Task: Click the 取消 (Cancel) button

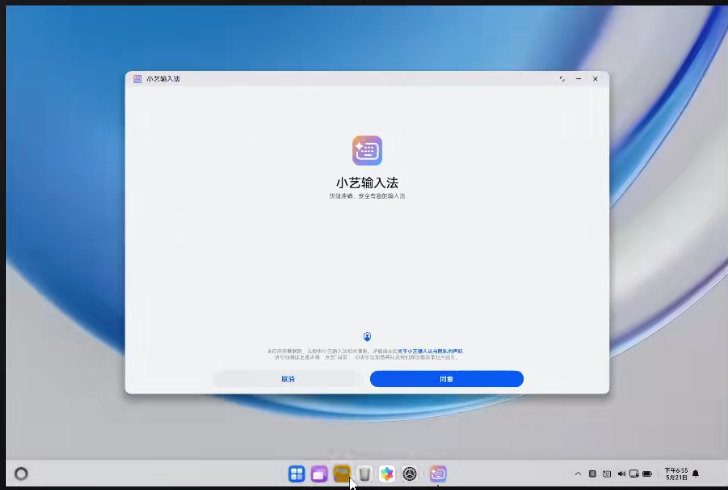Action: tap(288, 379)
